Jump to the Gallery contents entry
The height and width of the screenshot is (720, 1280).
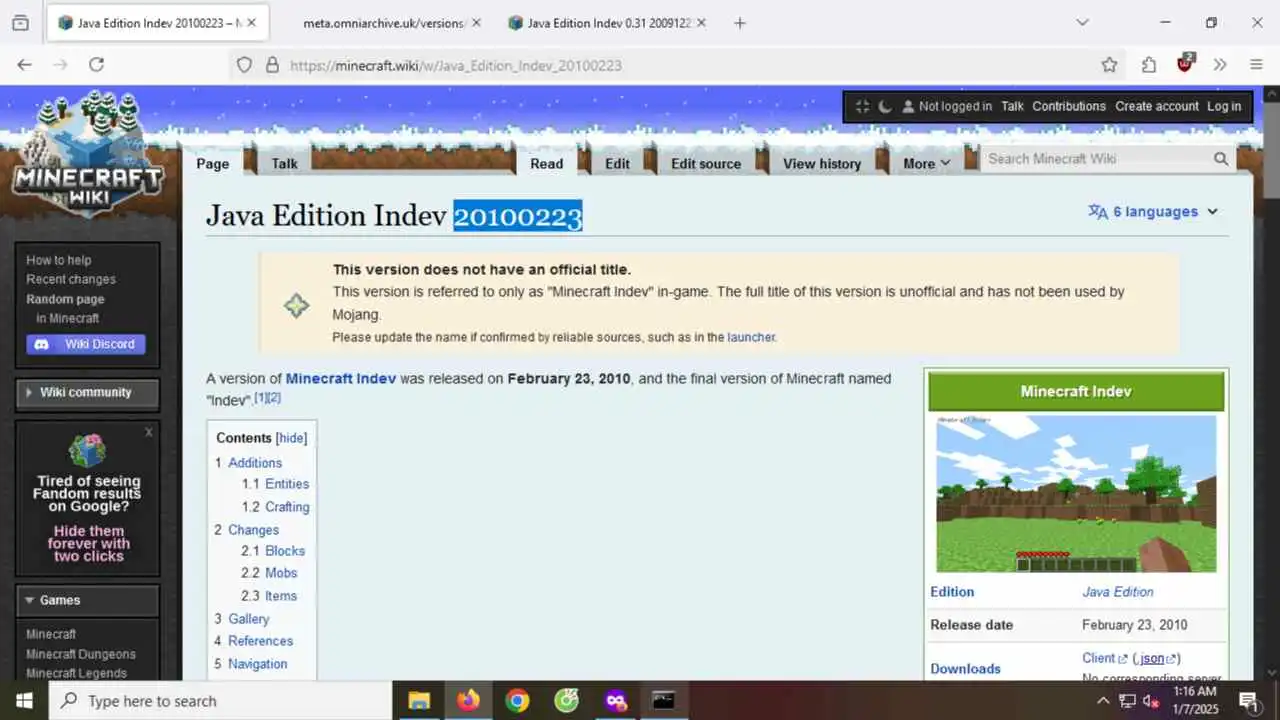click(249, 619)
